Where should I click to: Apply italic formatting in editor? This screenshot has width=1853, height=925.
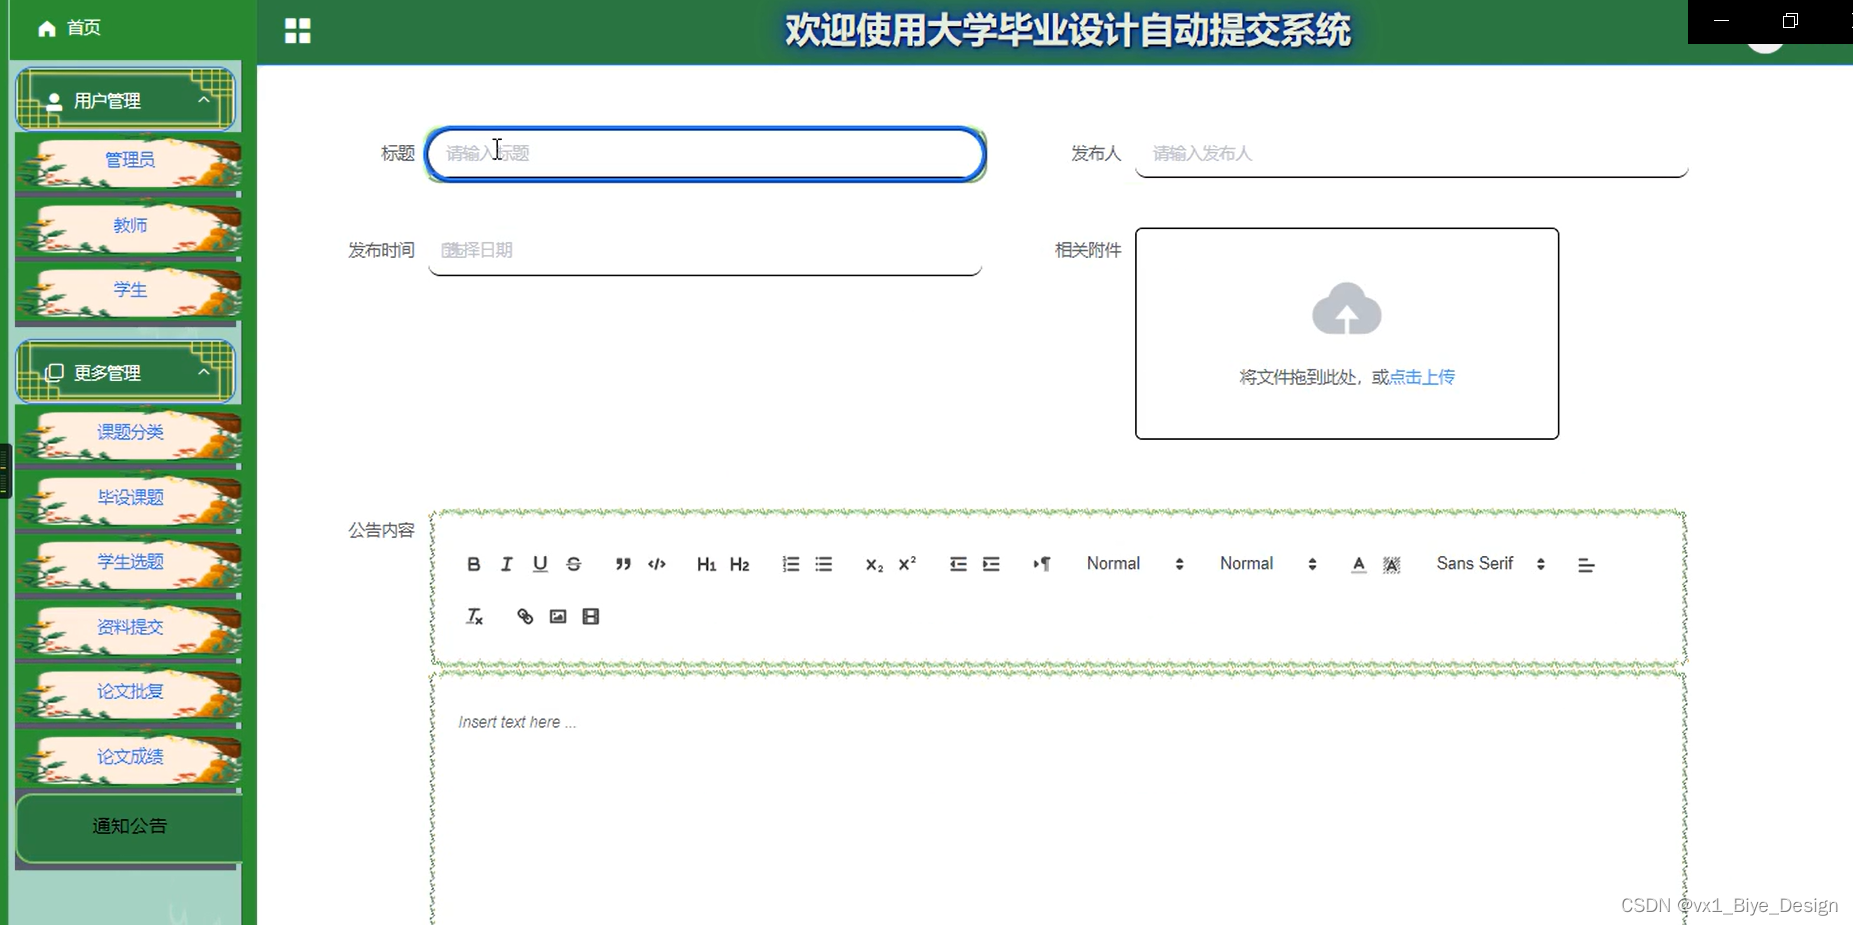(507, 564)
